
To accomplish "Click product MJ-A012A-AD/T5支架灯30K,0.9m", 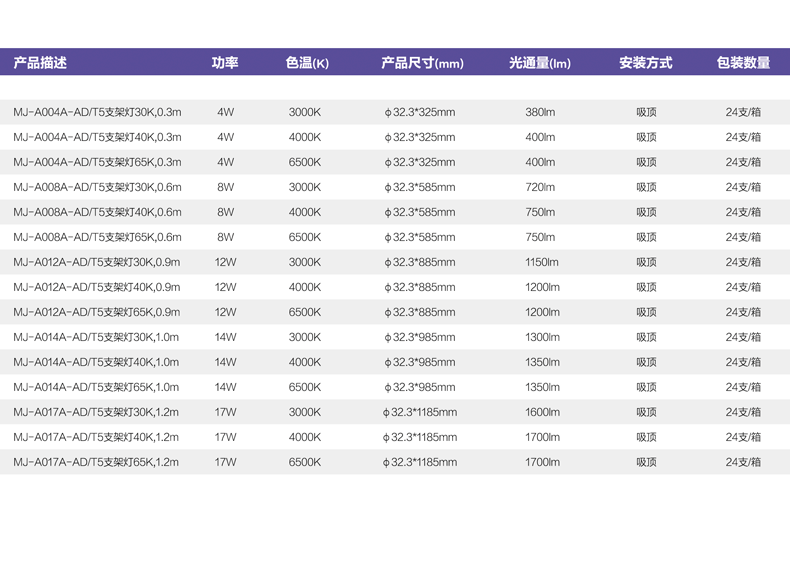I will (97, 262).
